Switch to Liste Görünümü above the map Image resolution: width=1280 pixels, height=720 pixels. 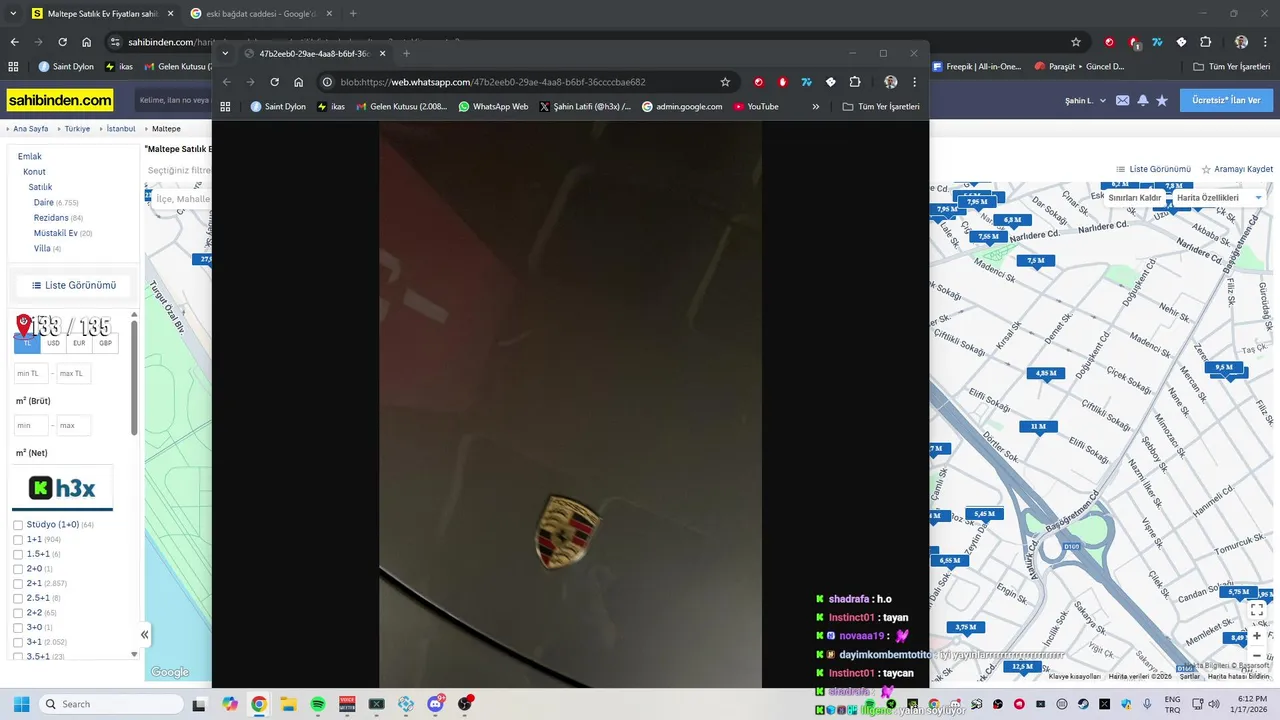1153,169
